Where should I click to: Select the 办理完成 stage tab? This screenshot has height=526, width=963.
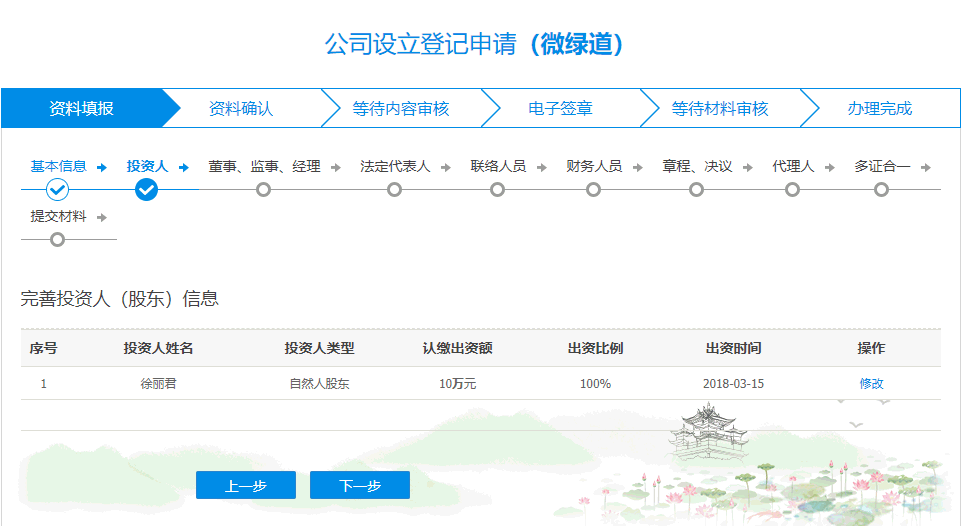(879, 108)
